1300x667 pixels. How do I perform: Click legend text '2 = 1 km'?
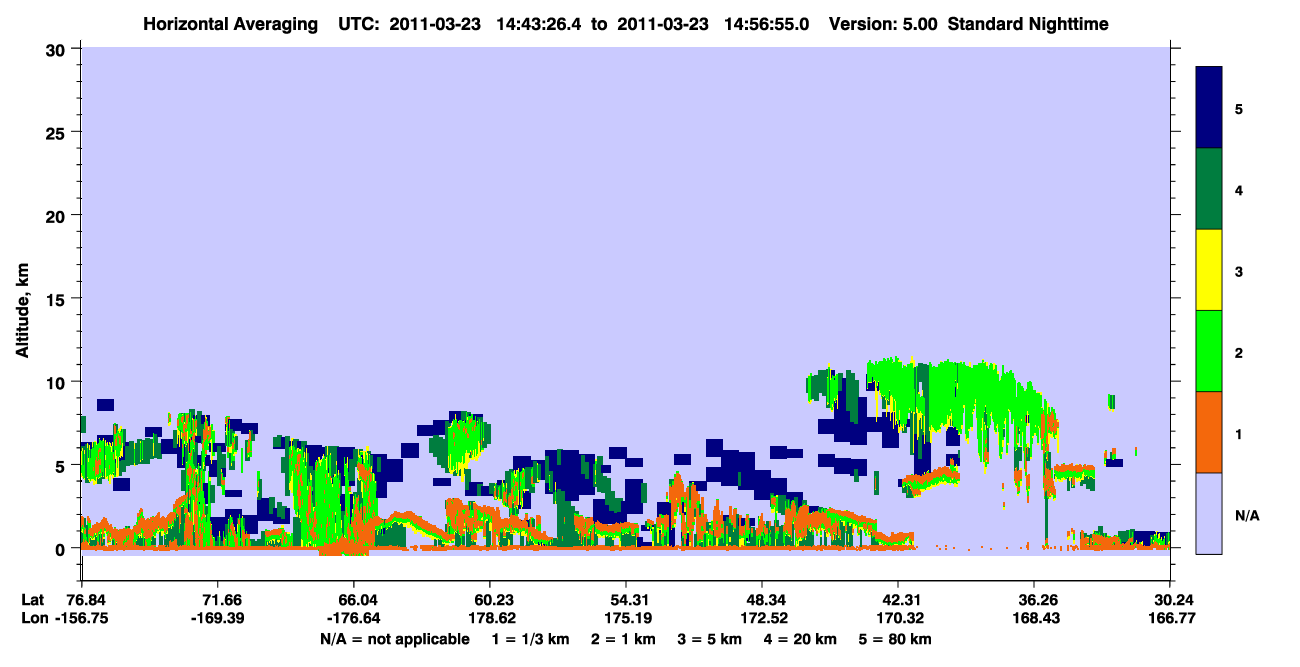coord(622,639)
